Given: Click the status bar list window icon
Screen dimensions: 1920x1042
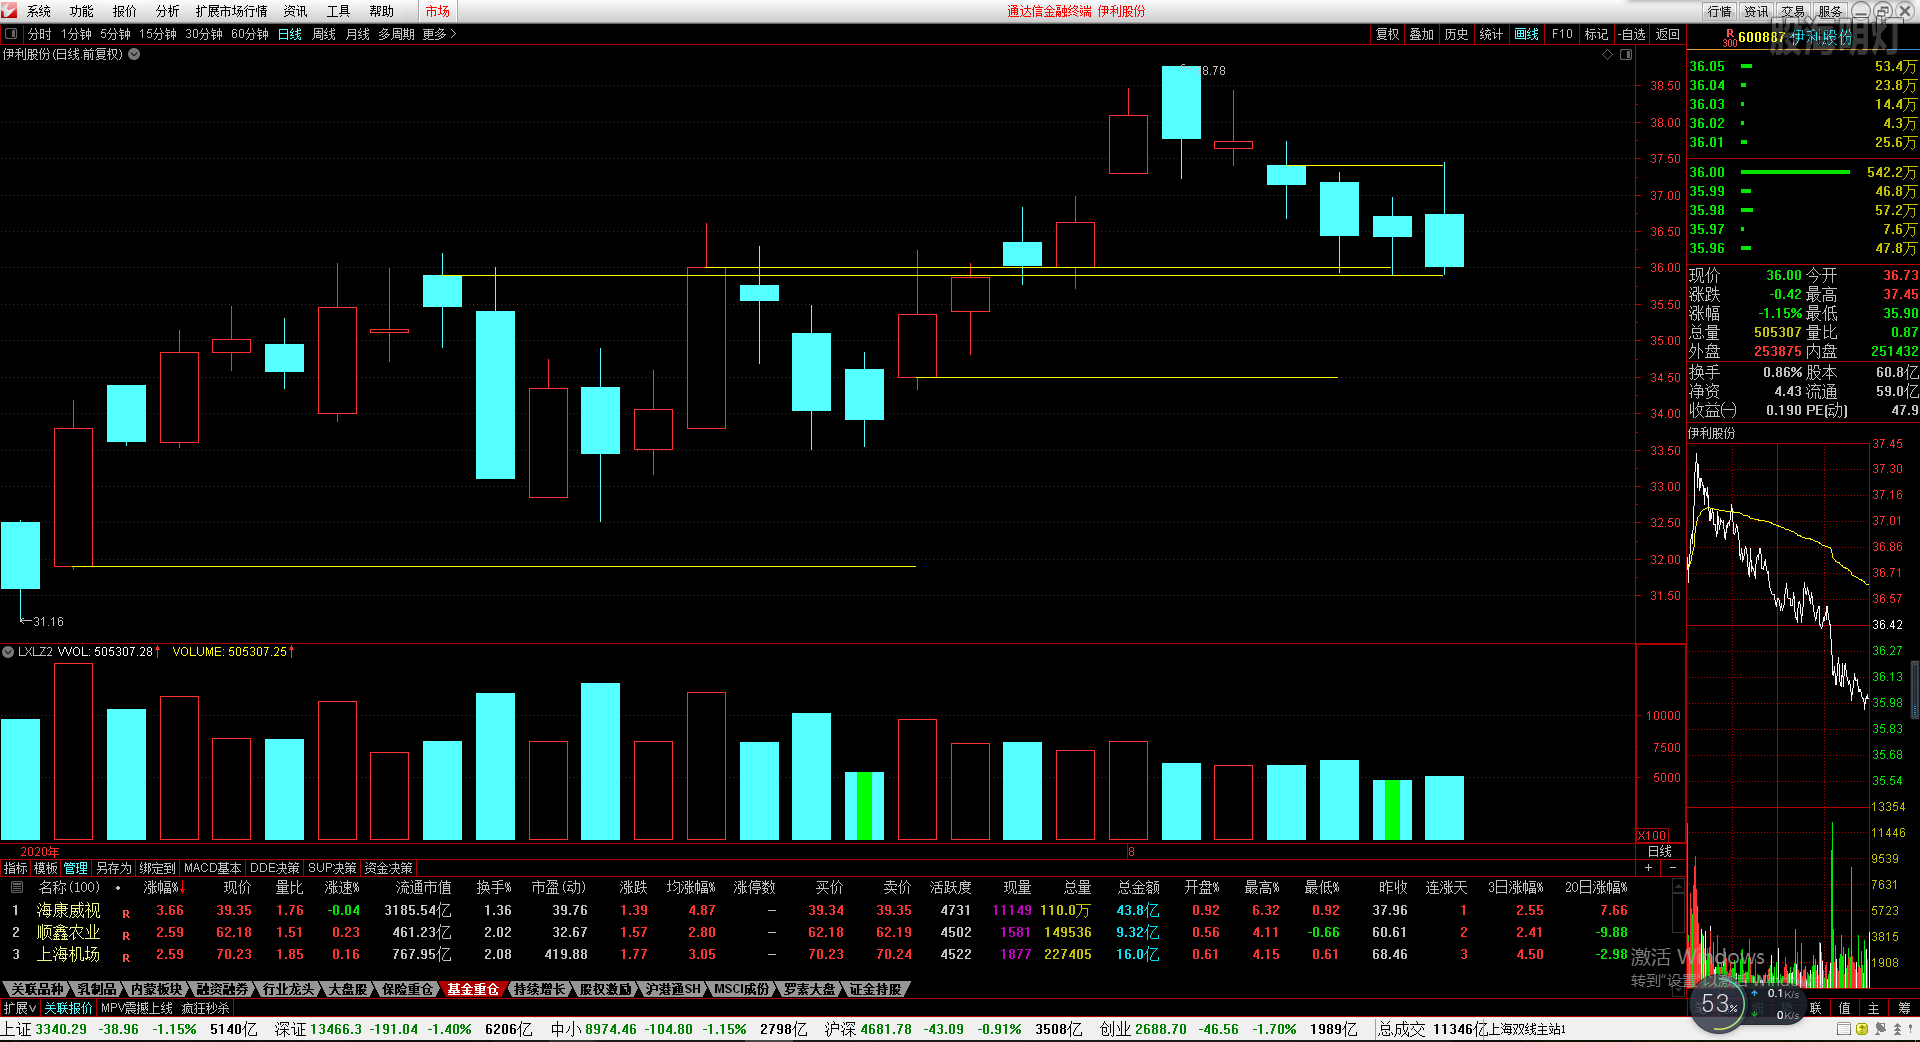Looking at the screenshot, I should pyautogui.click(x=1844, y=1029).
